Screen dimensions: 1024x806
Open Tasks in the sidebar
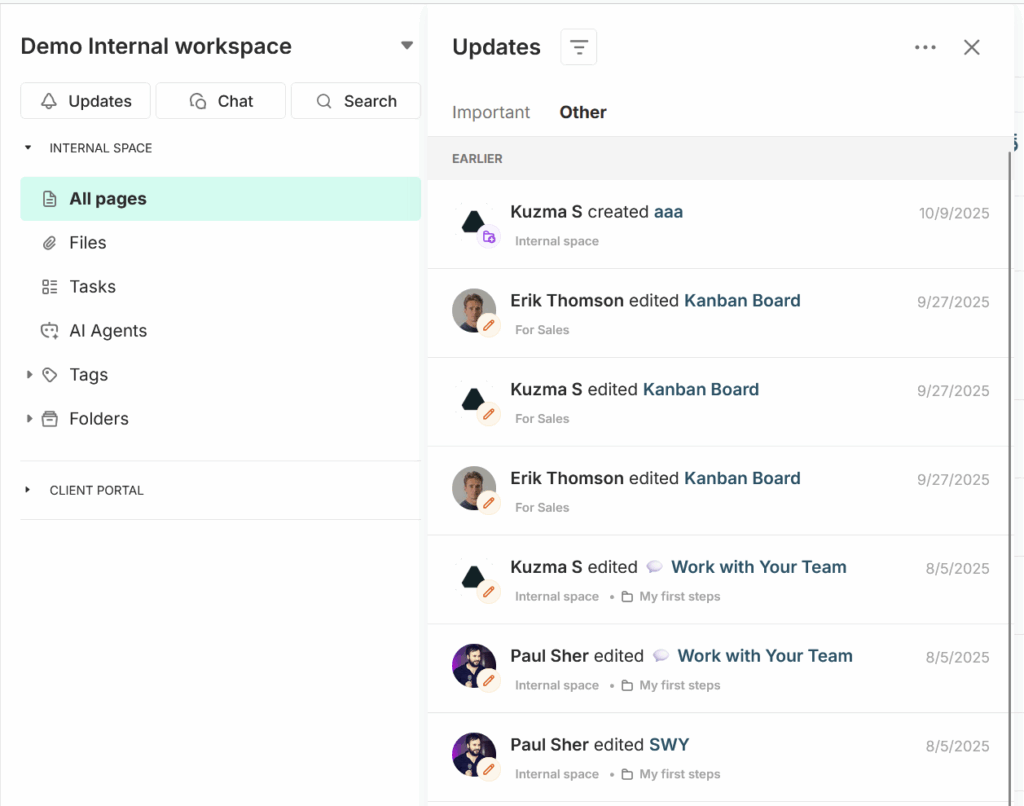point(92,287)
